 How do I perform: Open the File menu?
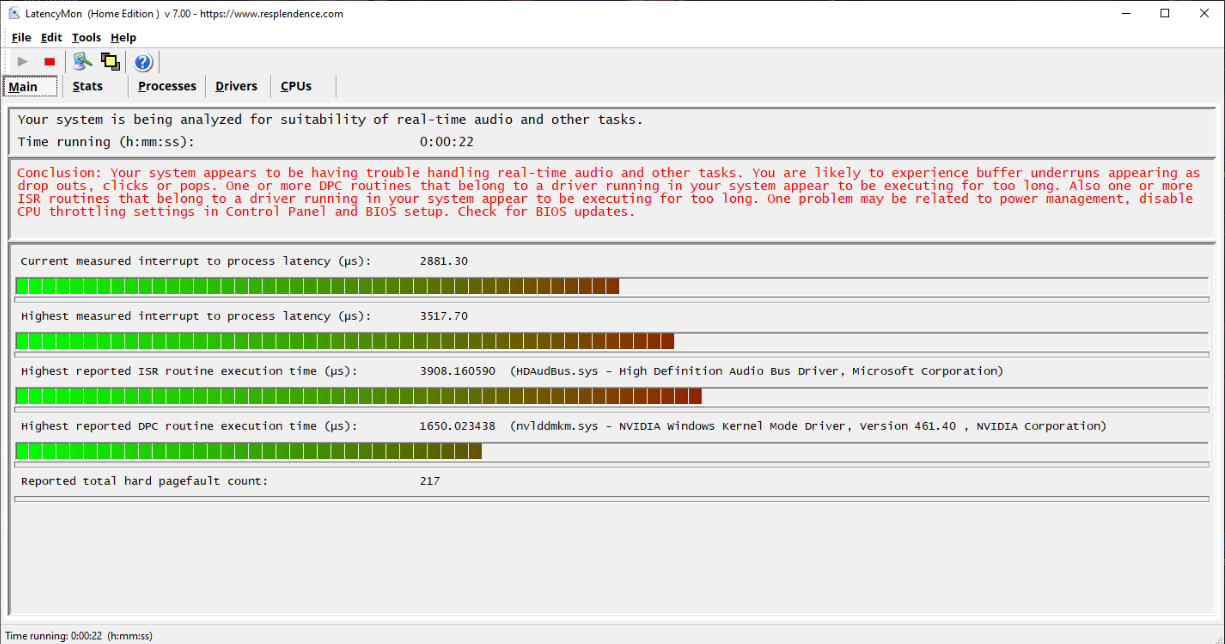(x=21, y=38)
